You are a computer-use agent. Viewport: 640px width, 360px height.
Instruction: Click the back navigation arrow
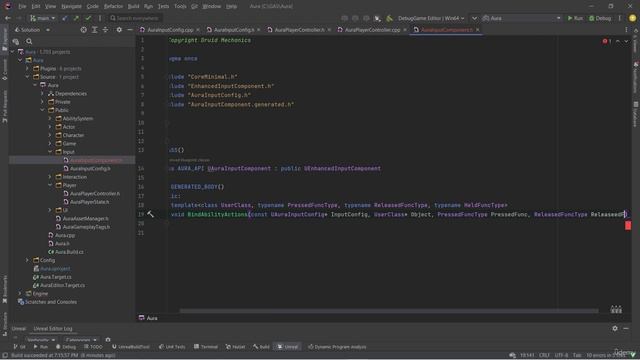tap(8, 18)
